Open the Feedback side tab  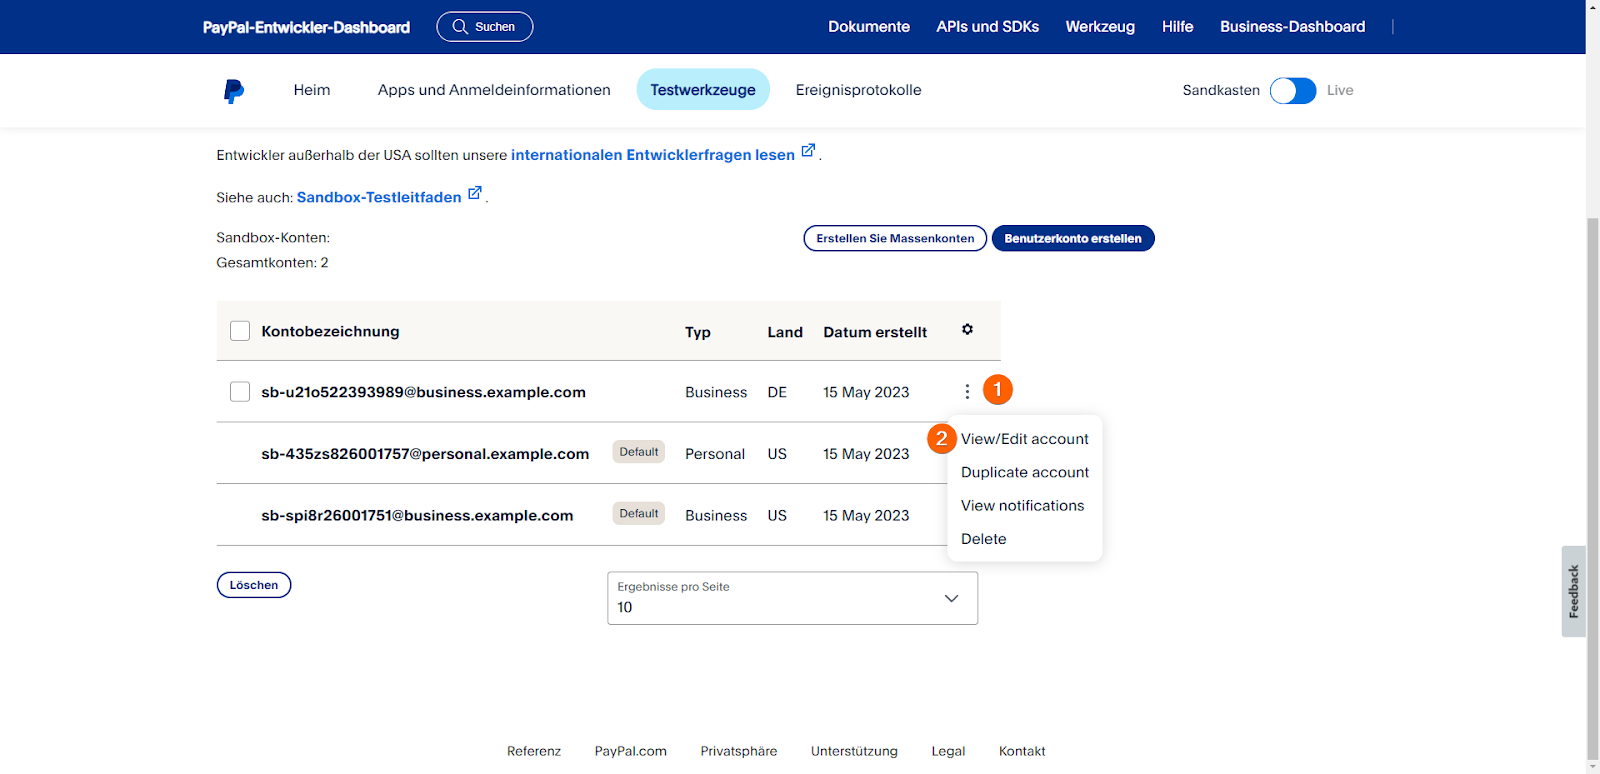[1574, 591]
